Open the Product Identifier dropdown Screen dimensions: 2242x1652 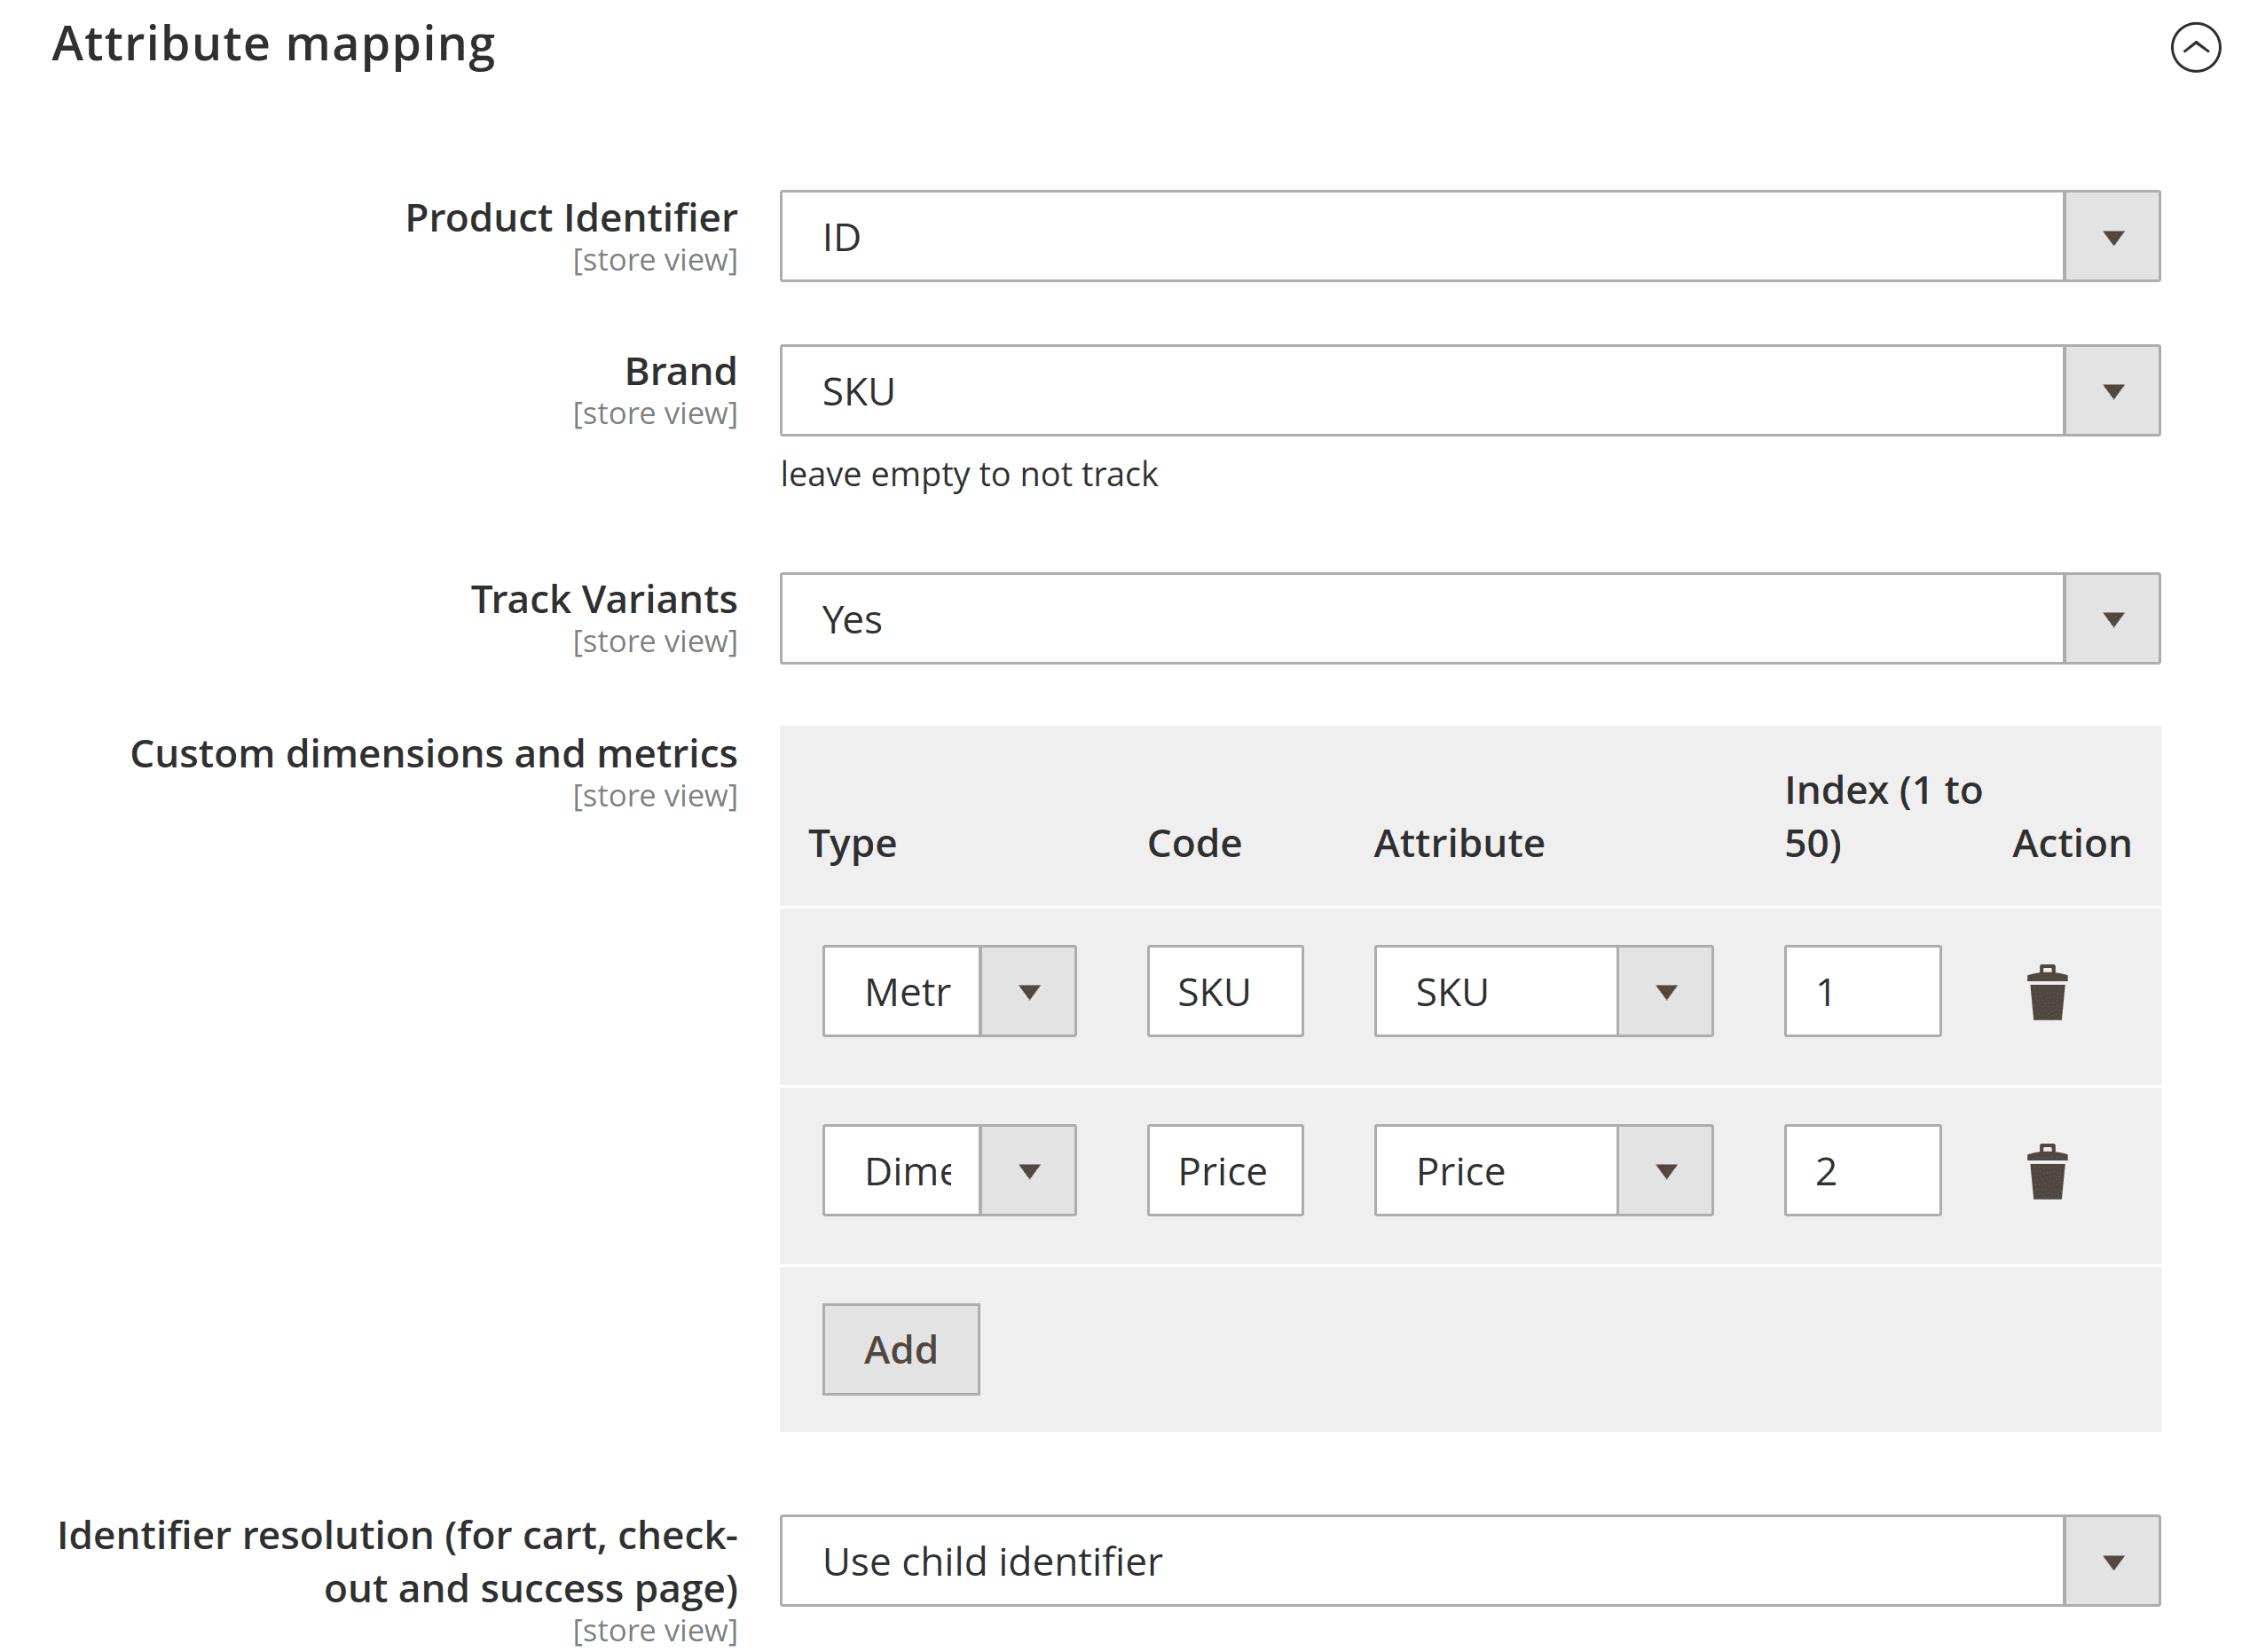point(1469,236)
